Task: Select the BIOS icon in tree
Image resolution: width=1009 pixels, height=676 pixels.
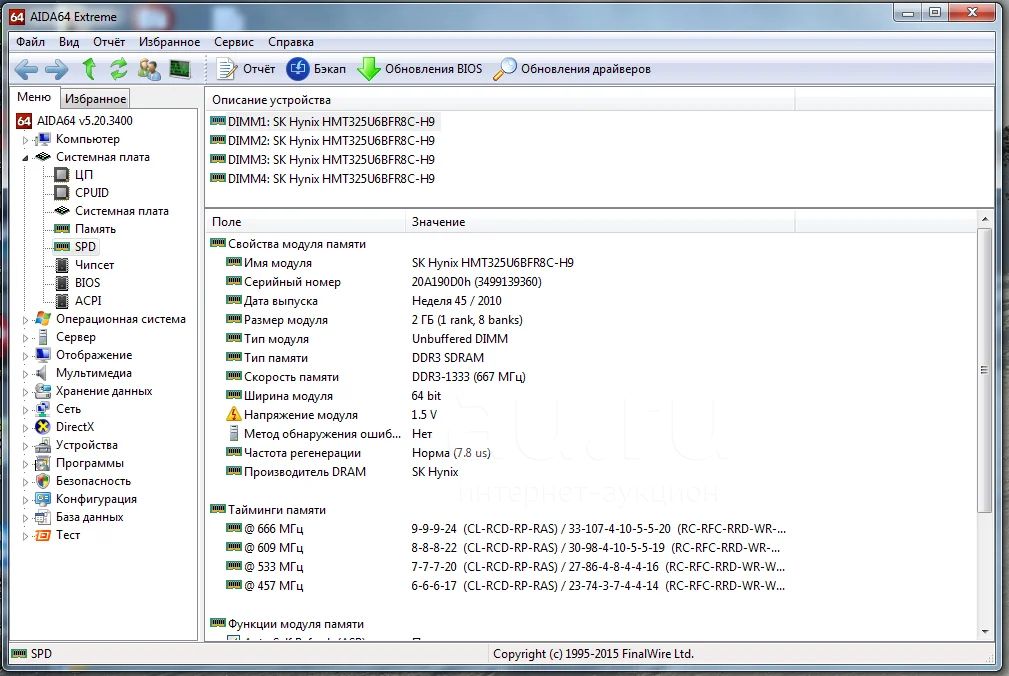Action: tap(62, 282)
